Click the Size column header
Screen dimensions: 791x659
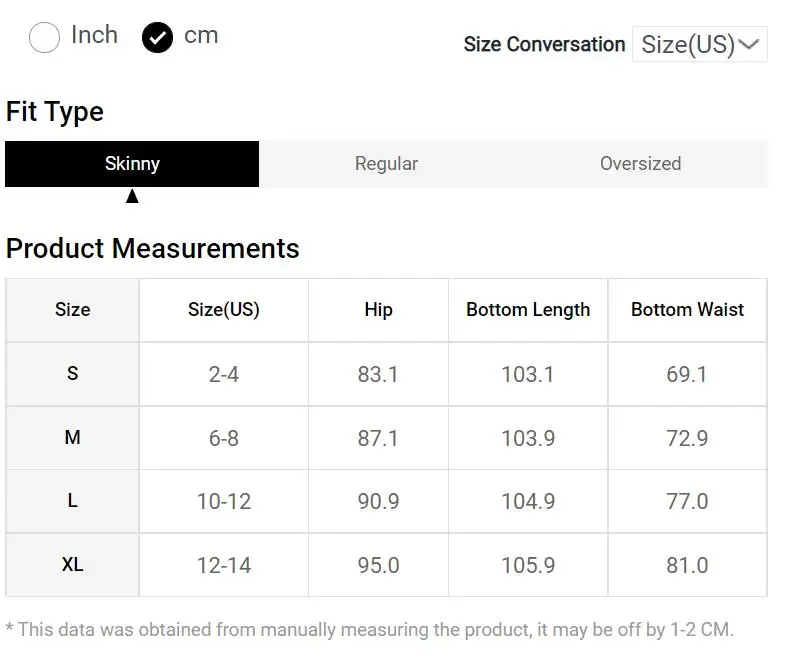[x=72, y=310]
